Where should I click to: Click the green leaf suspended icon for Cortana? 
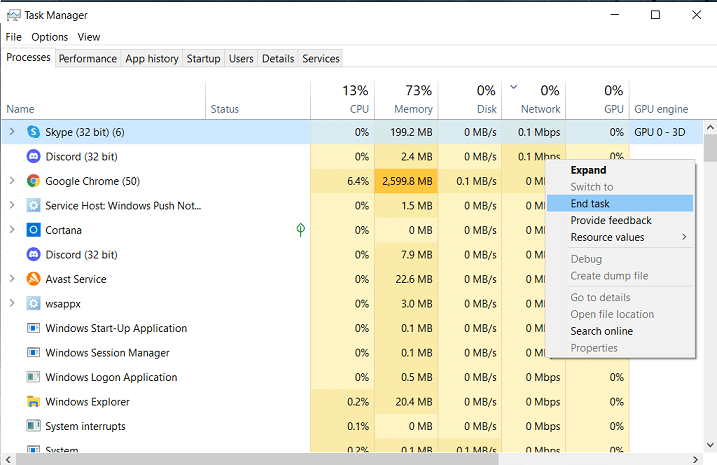pos(300,230)
